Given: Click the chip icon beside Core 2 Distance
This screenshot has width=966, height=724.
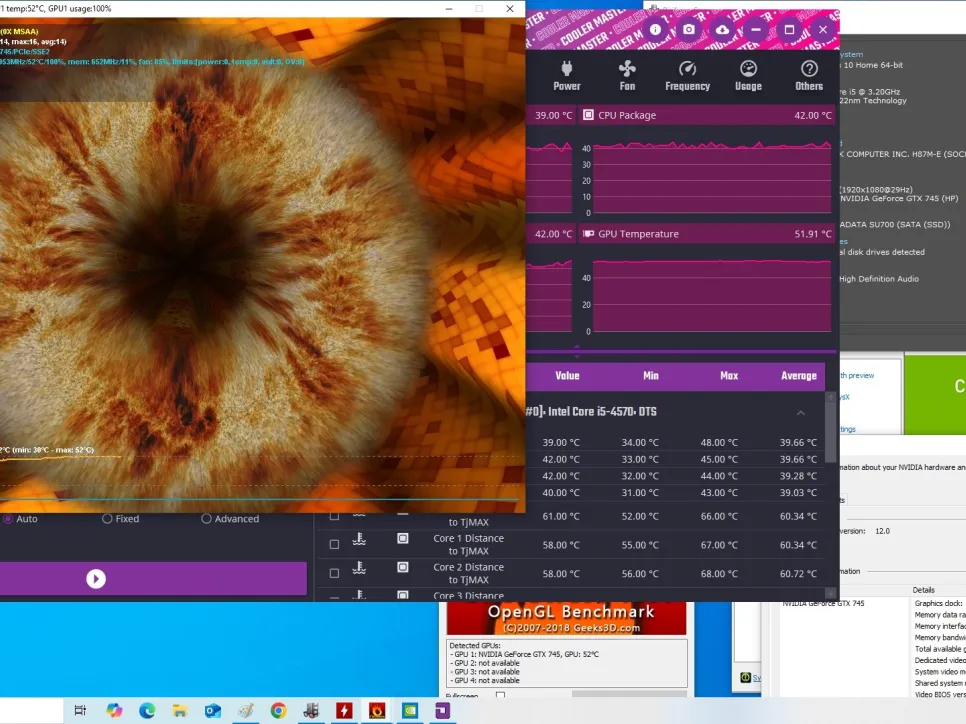Looking at the screenshot, I should click(x=402, y=567).
